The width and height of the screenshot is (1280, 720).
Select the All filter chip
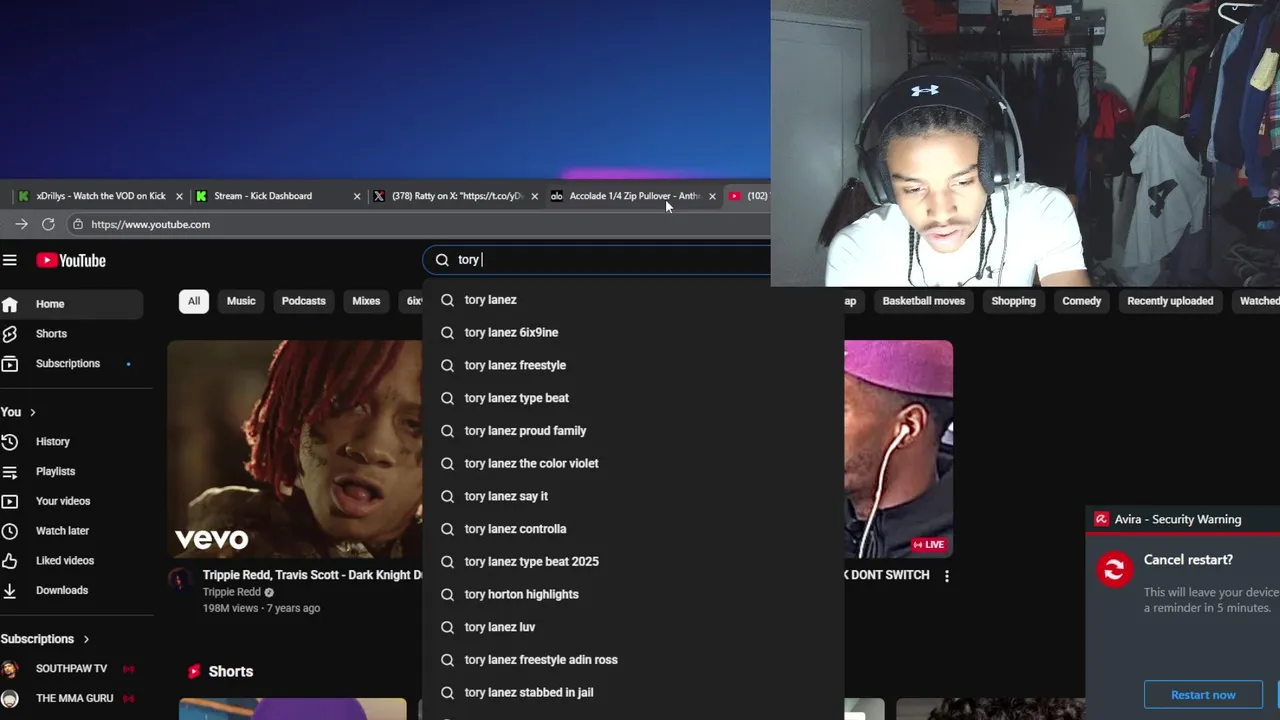click(194, 301)
